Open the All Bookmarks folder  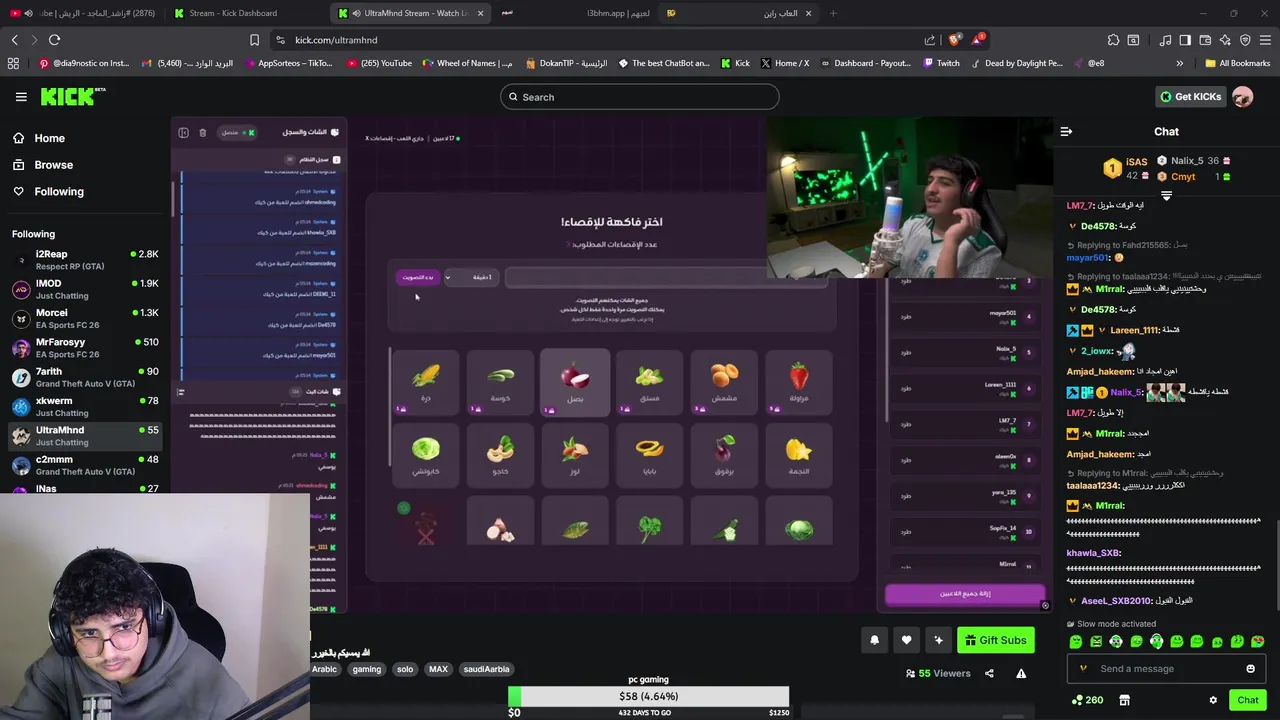click(x=1237, y=63)
